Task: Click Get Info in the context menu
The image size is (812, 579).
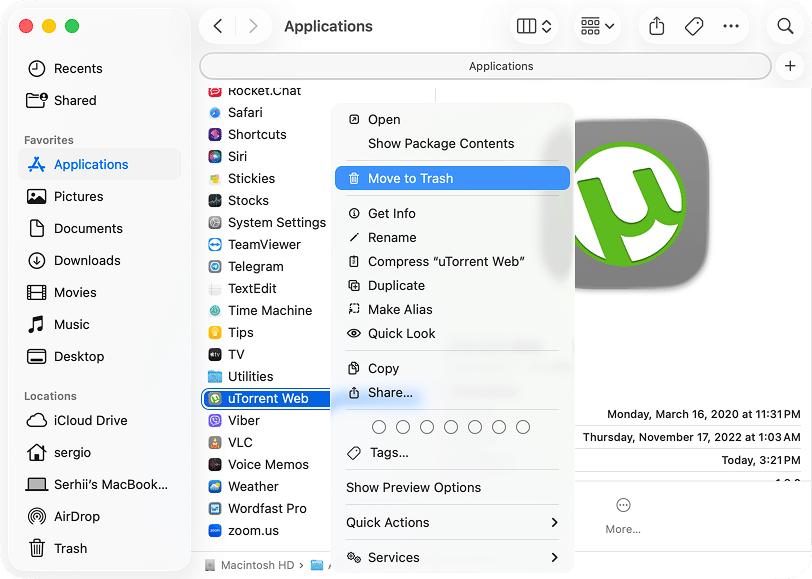Action: [x=392, y=213]
